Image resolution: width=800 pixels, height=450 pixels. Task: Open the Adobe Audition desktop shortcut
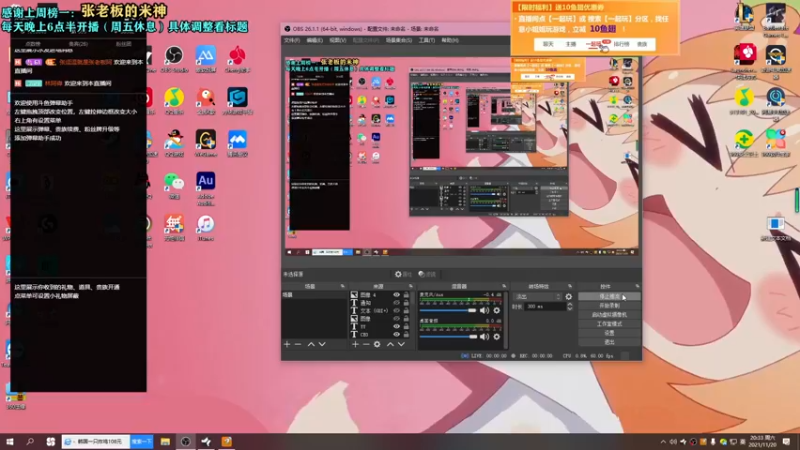pos(206,188)
